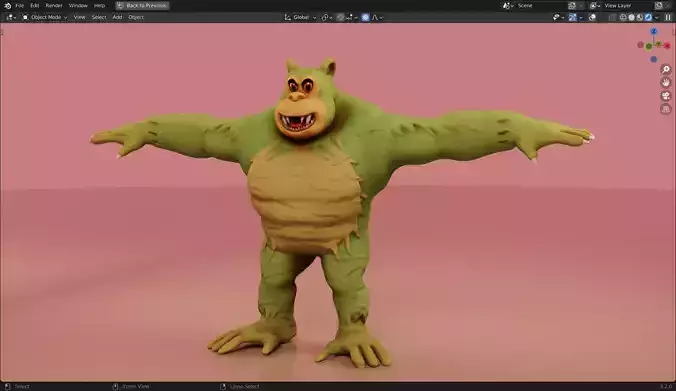Image resolution: width=676 pixels, height=391 pixels.
Task: Click the Scene browse icon
Action: [507, 6]
